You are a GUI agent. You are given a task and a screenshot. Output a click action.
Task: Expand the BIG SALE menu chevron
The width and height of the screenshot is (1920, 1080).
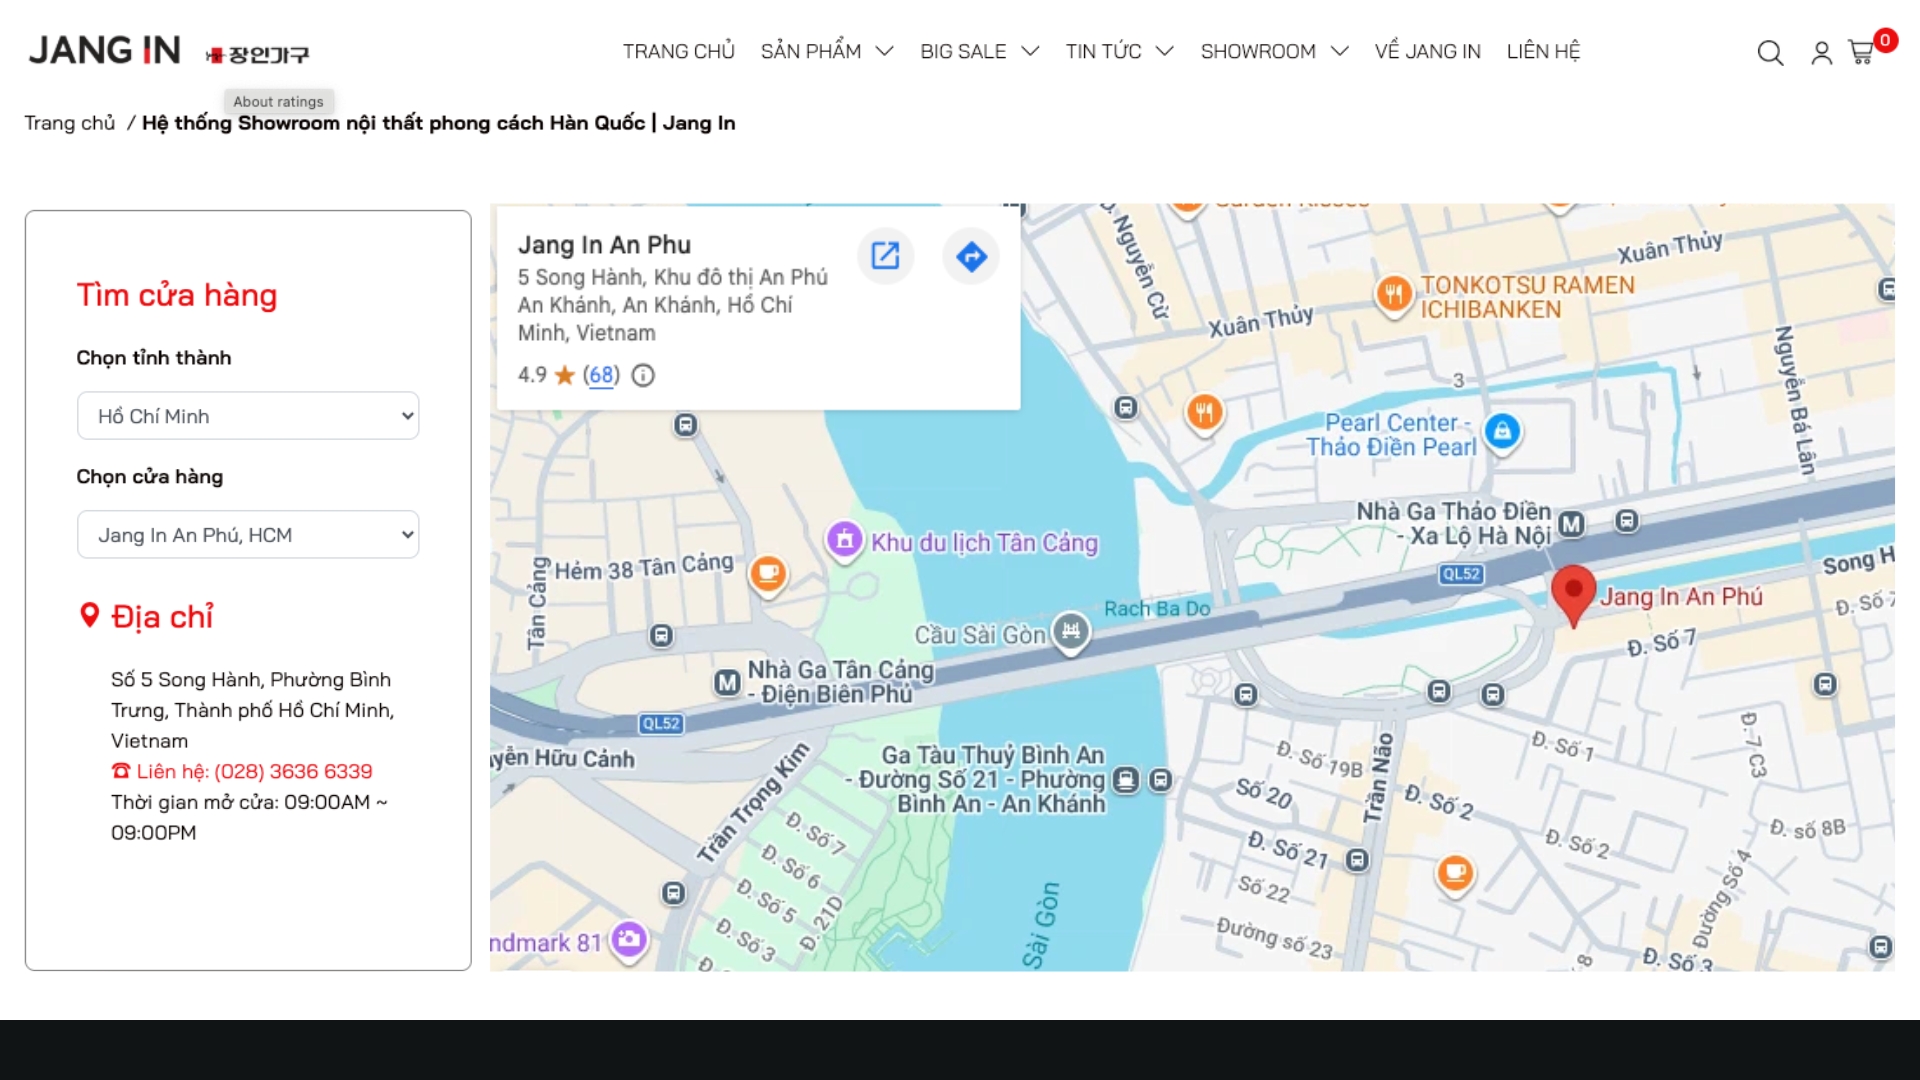1030,51
